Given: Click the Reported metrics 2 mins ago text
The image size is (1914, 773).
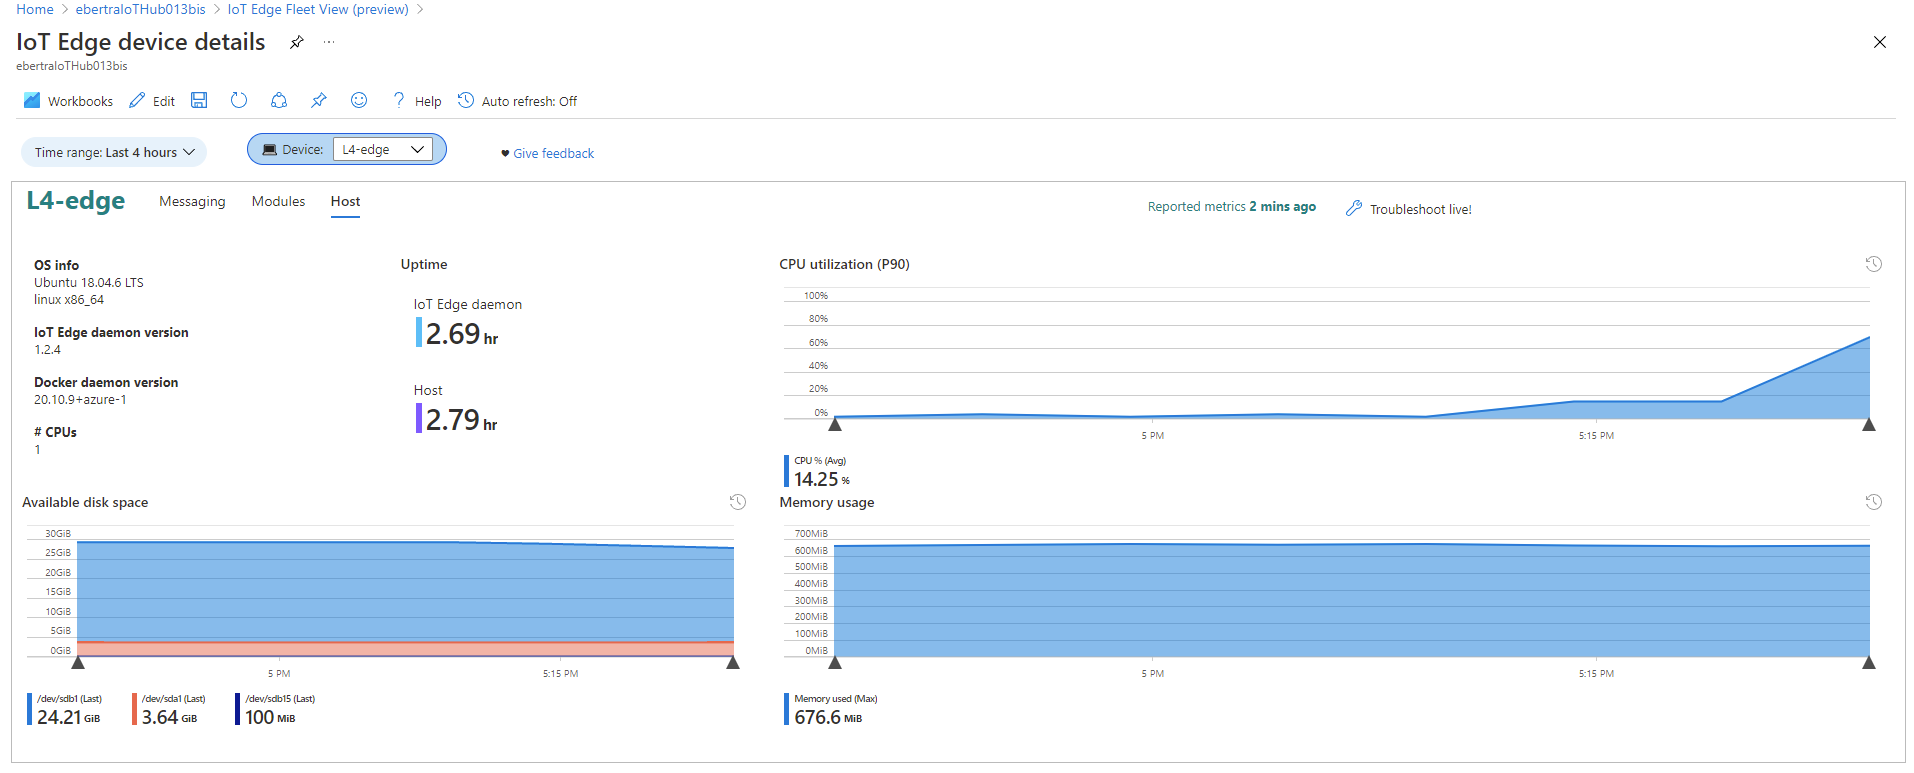Looking at the screenshot, I should click(x=1231, y=207).
